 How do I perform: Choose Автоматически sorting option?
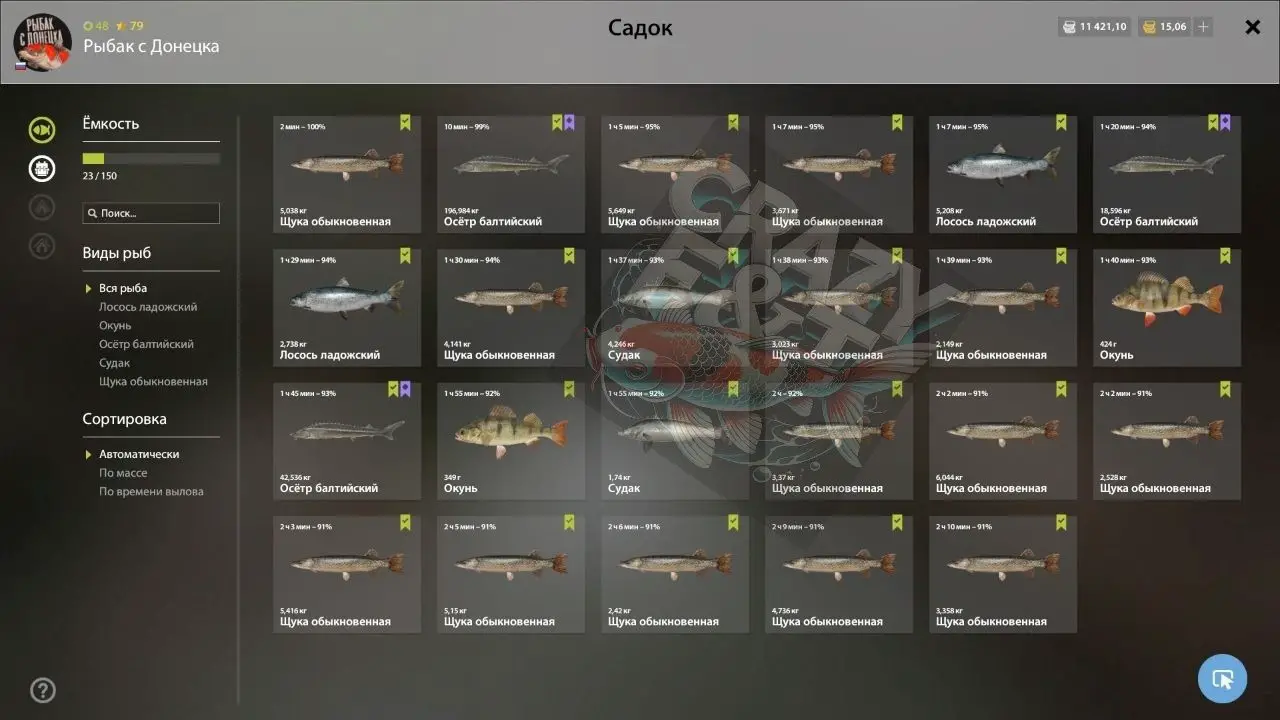pos(139,454)
